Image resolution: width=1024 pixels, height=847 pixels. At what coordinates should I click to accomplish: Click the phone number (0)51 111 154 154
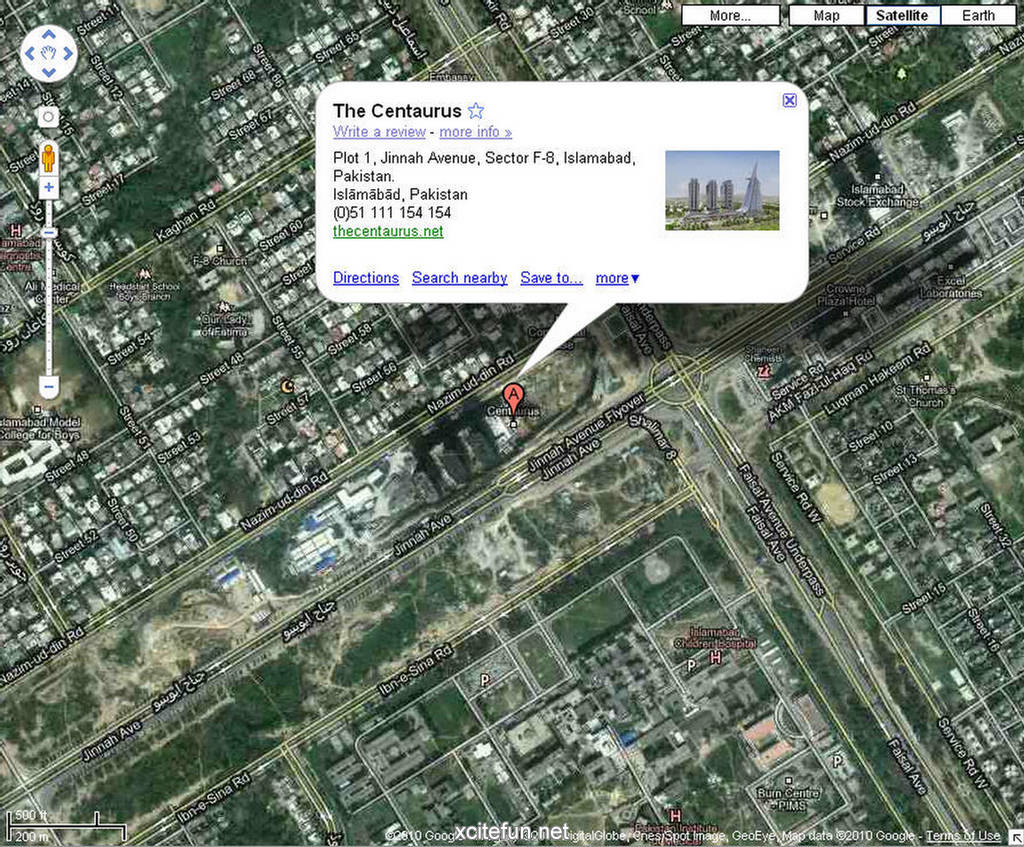392,213
